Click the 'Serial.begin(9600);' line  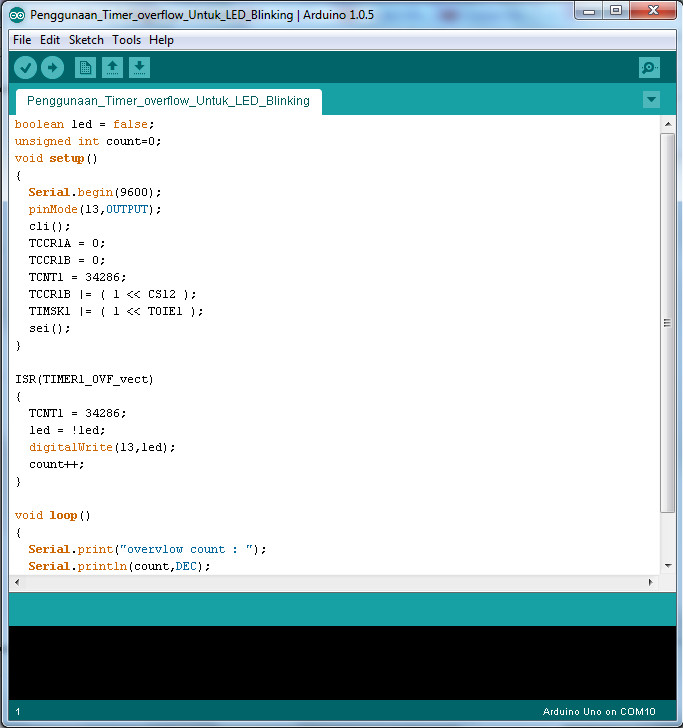[x=95, y=192]
